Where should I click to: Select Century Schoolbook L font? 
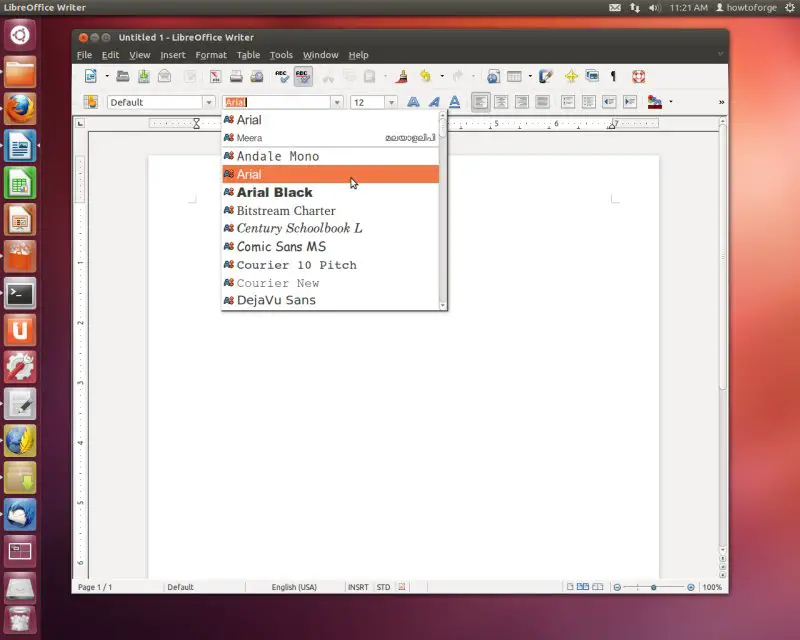coord(331,228)
